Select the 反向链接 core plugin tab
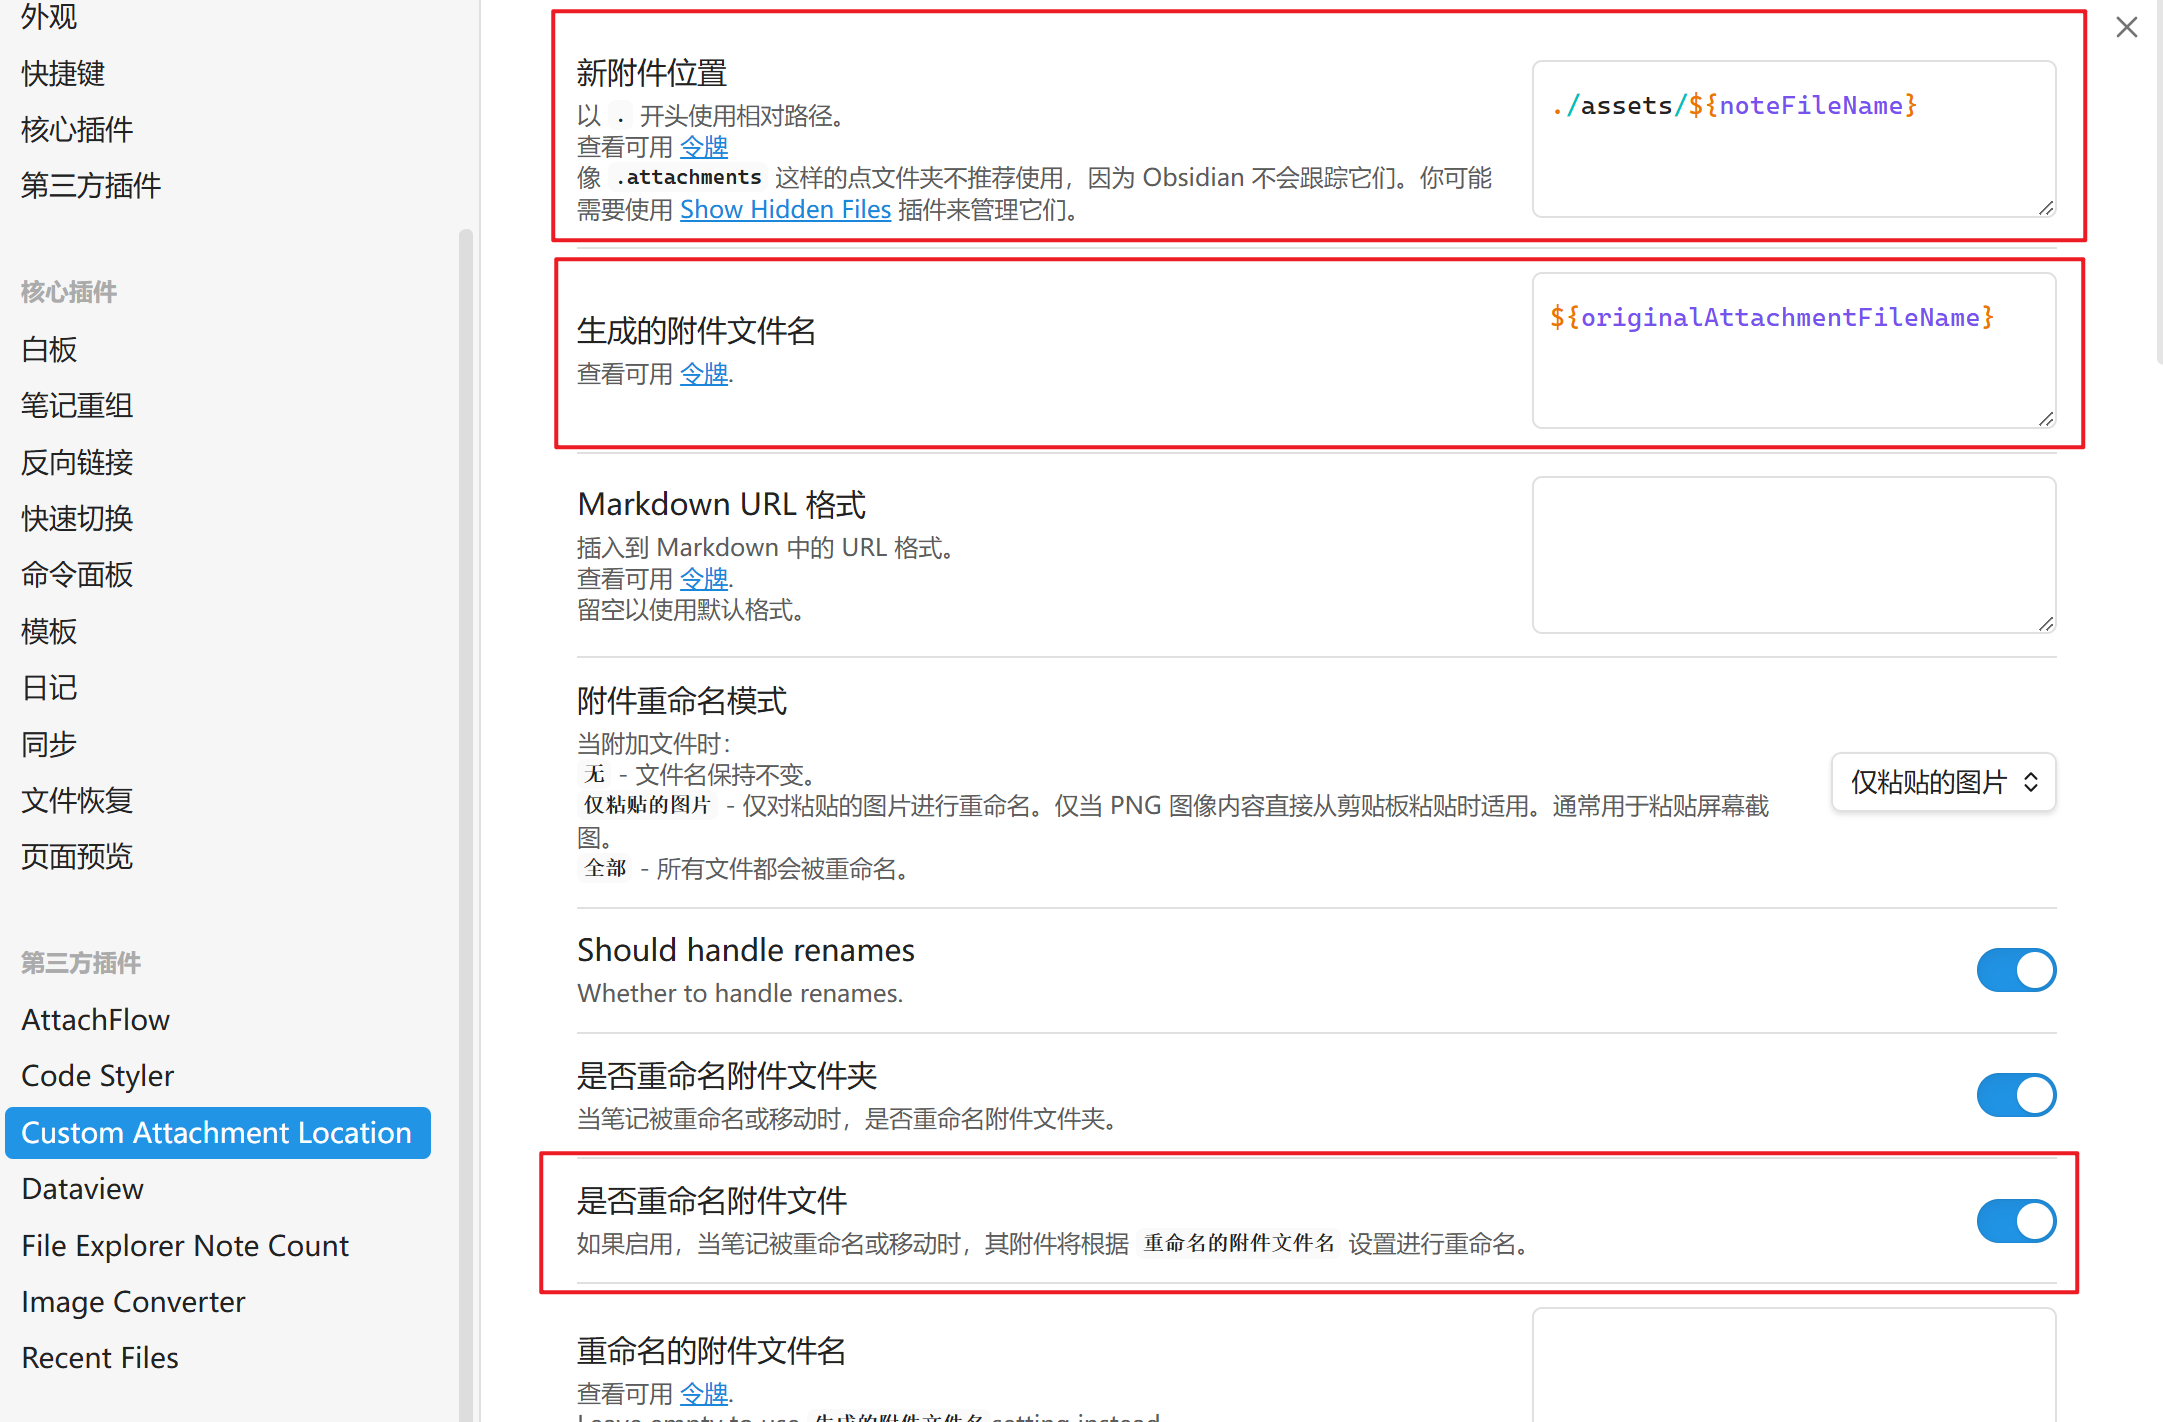Image resolution: width=2163 pixels, height=1422 pixels. tap(77, 462)
